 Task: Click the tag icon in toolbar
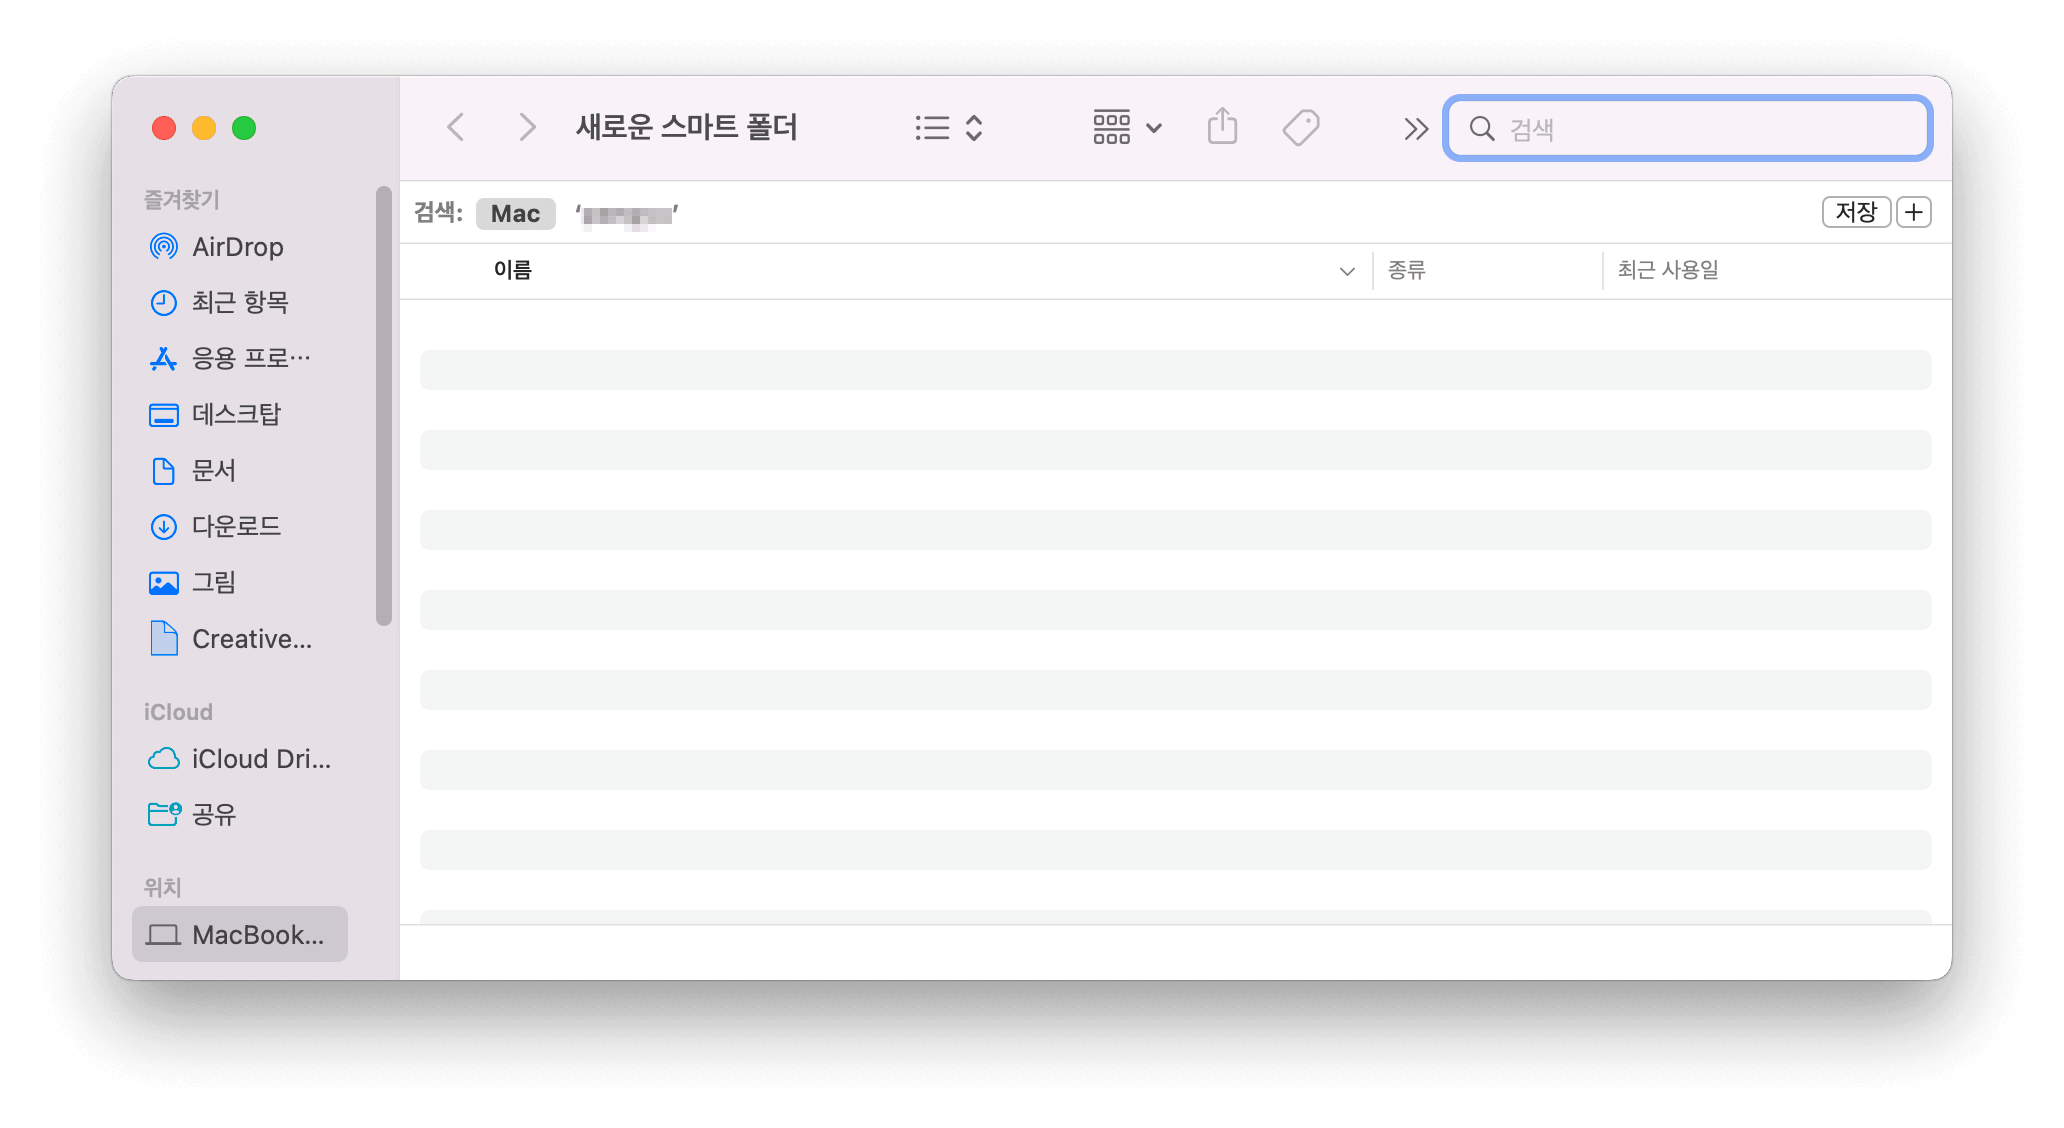1301,128
